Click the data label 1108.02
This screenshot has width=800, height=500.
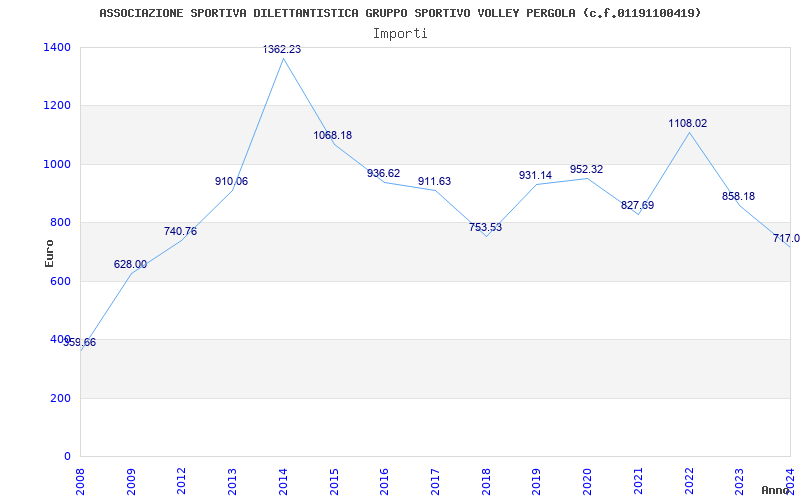pos(688,123)
